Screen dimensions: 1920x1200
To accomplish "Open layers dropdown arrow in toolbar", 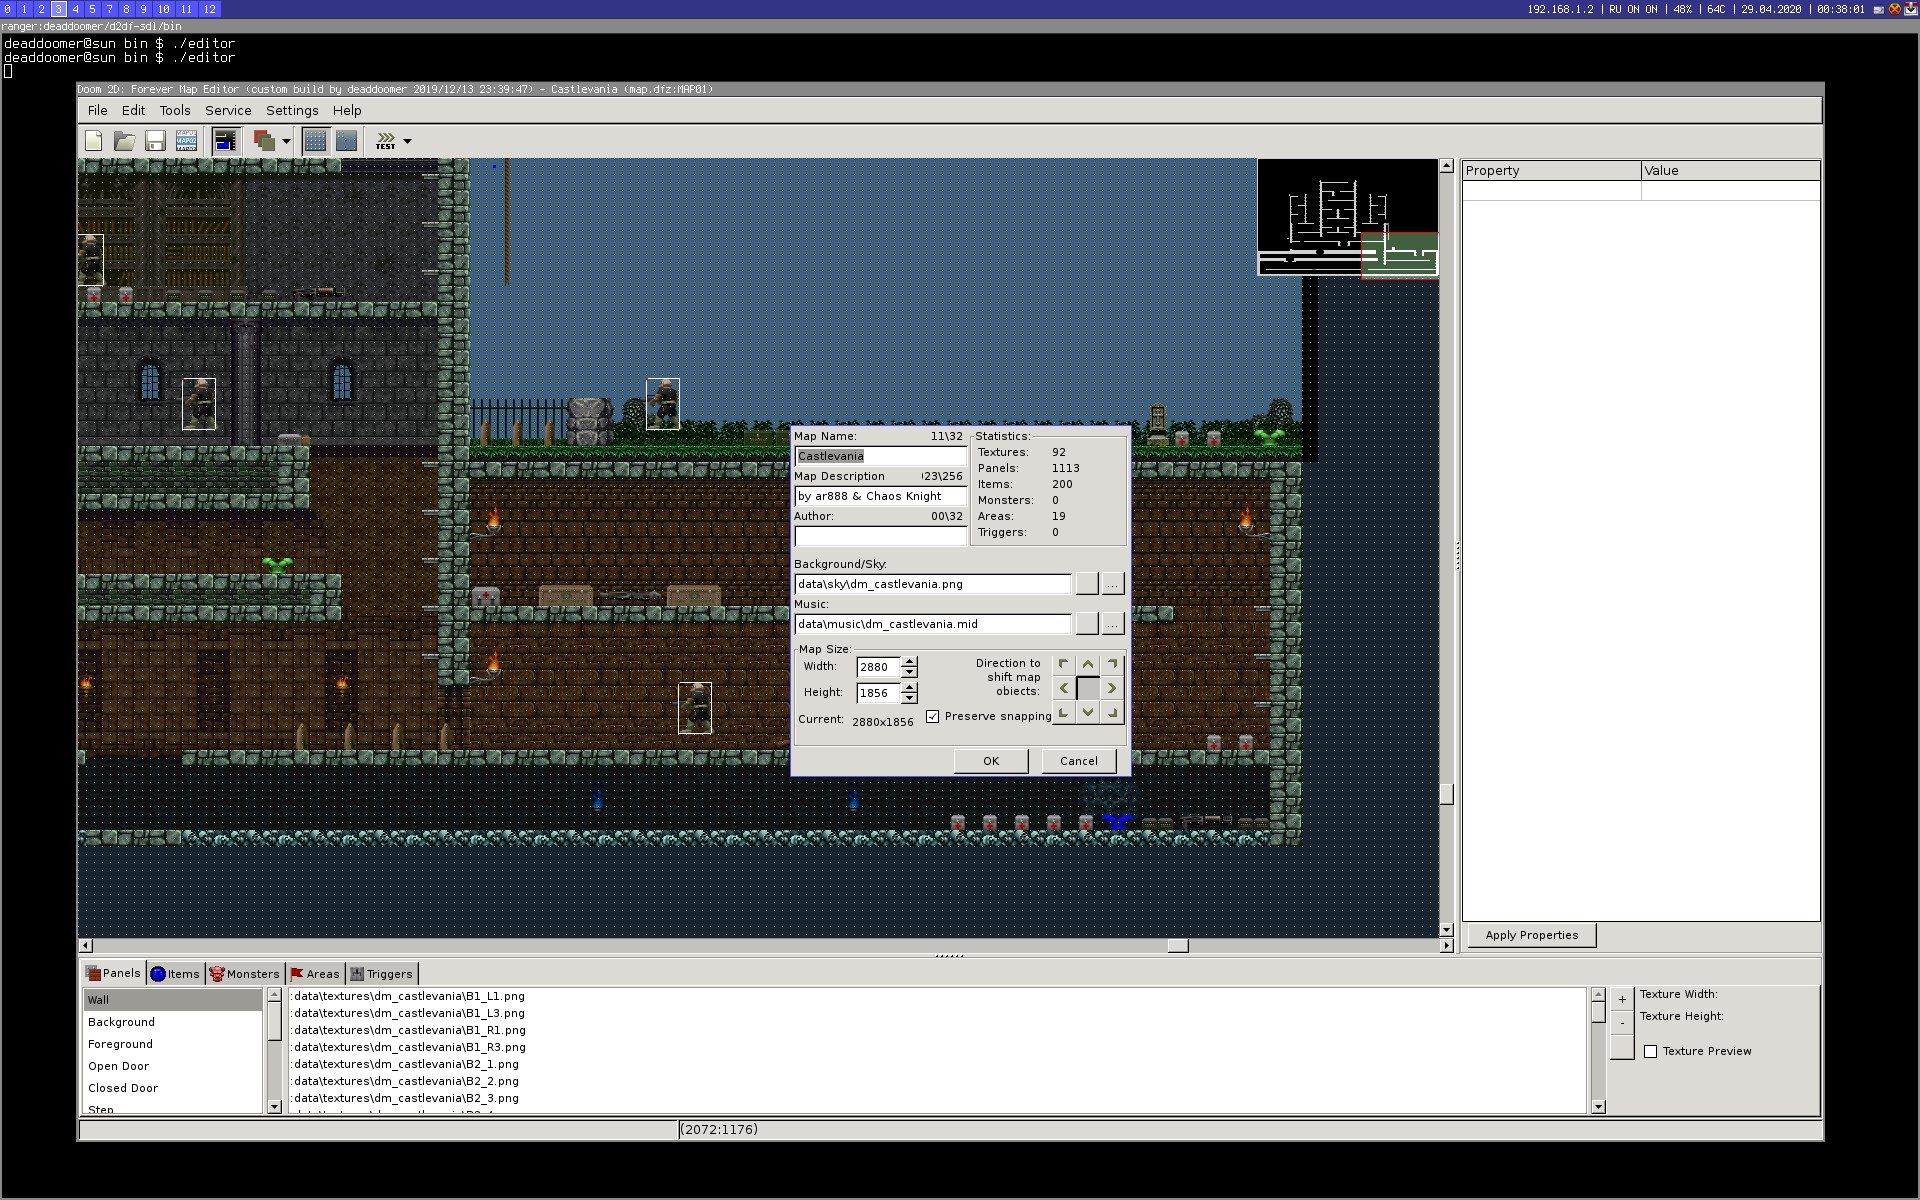I will pyautogui.click(x=286, y=141).
